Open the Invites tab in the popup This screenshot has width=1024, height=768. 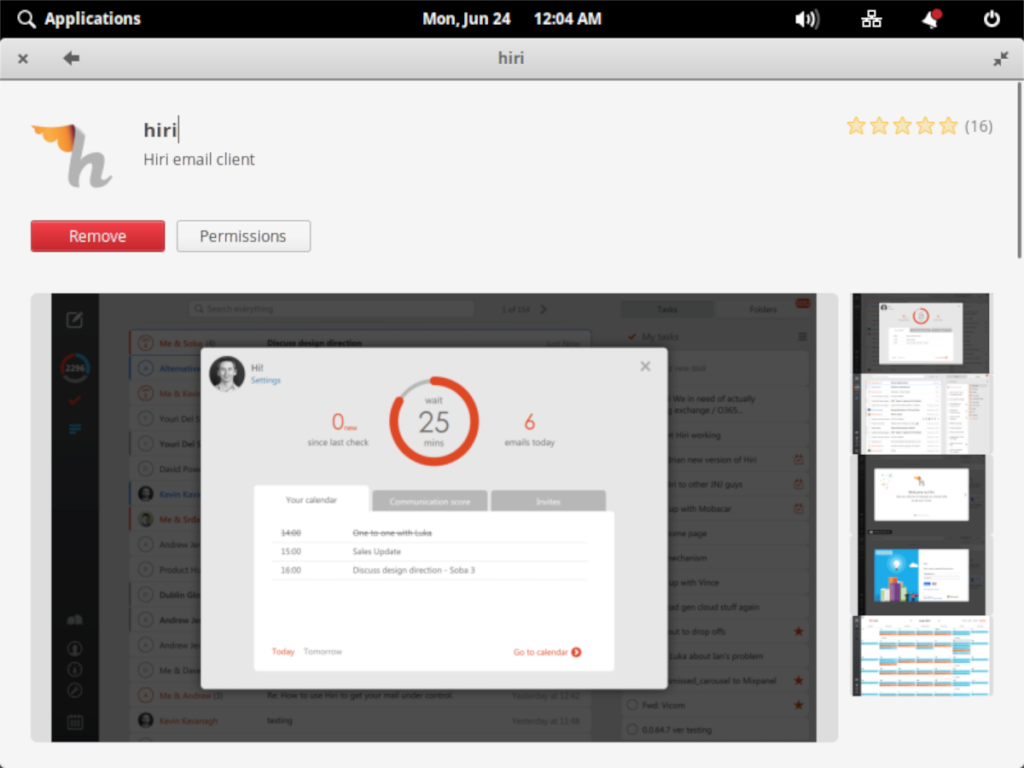point(548,500)
